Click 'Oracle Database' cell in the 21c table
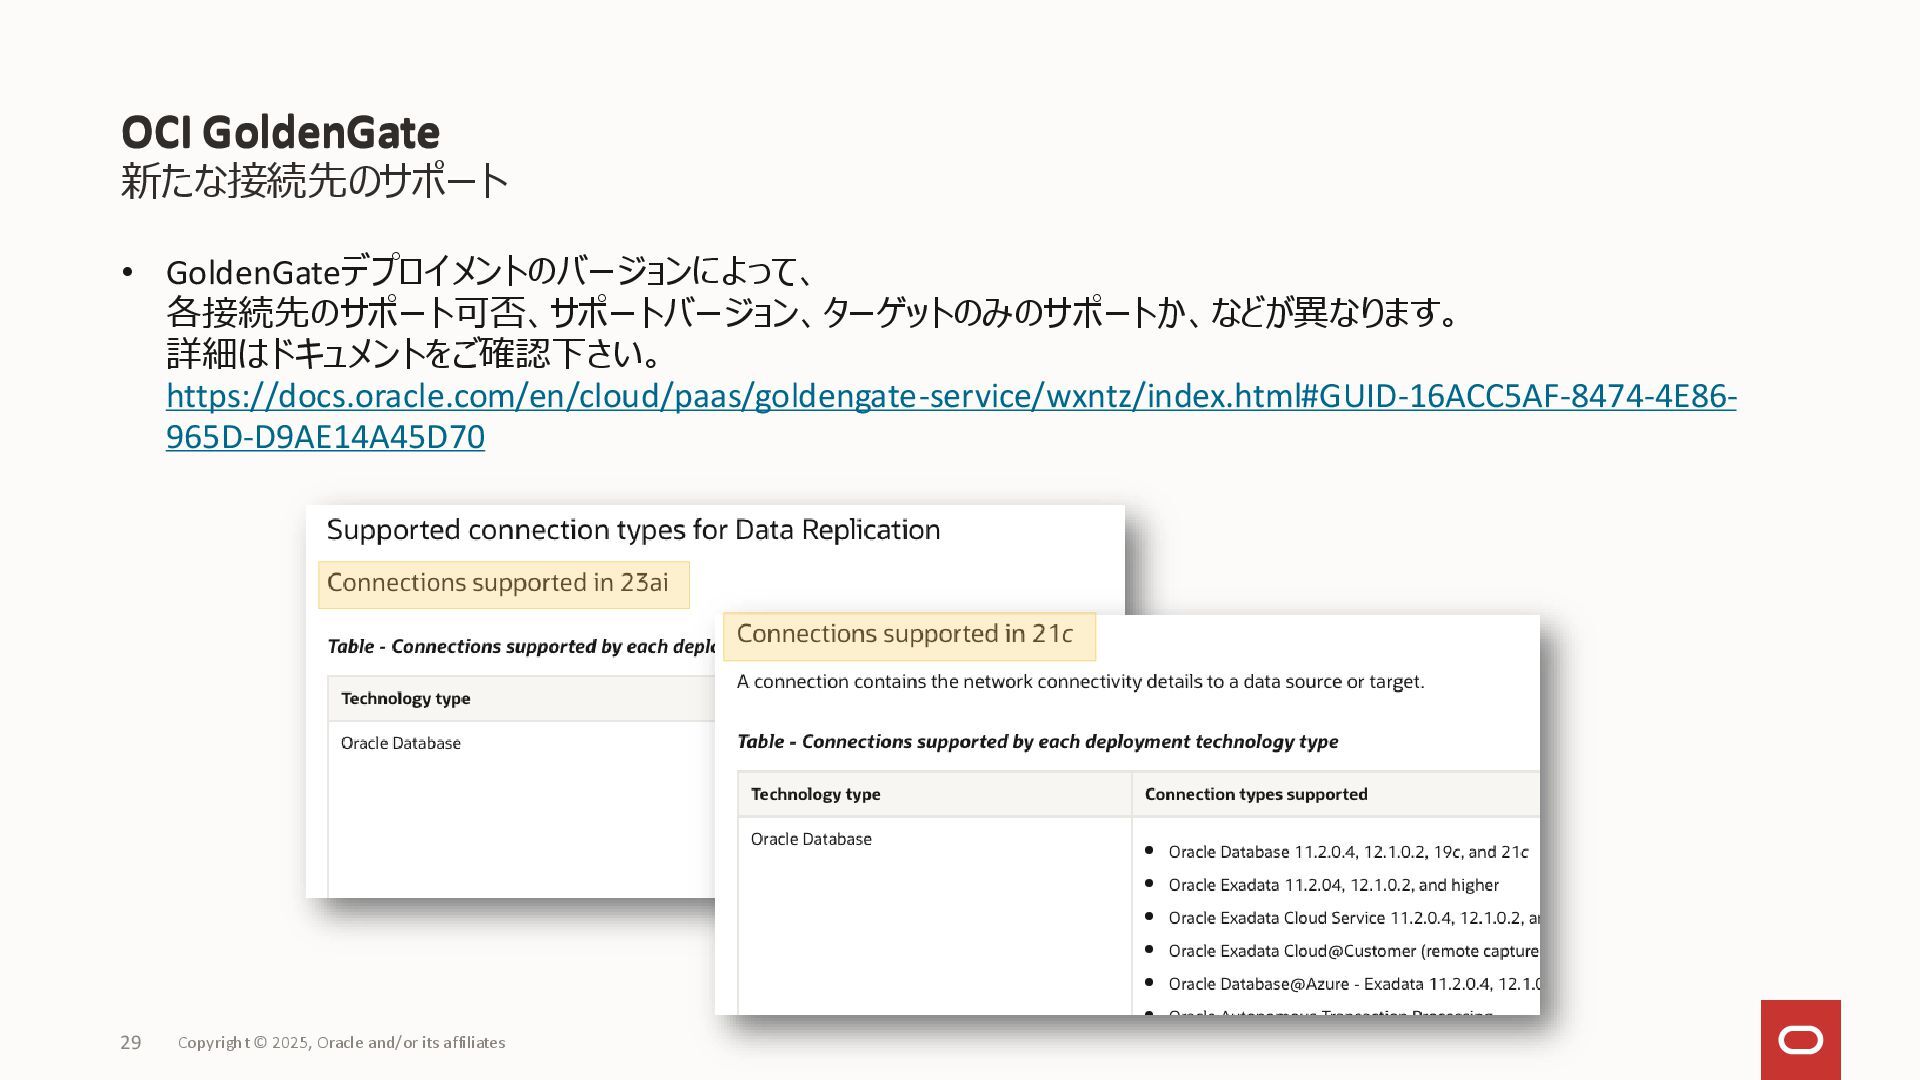The height and width of the screenshot is (1080, 1920). [x=811, y=839]
